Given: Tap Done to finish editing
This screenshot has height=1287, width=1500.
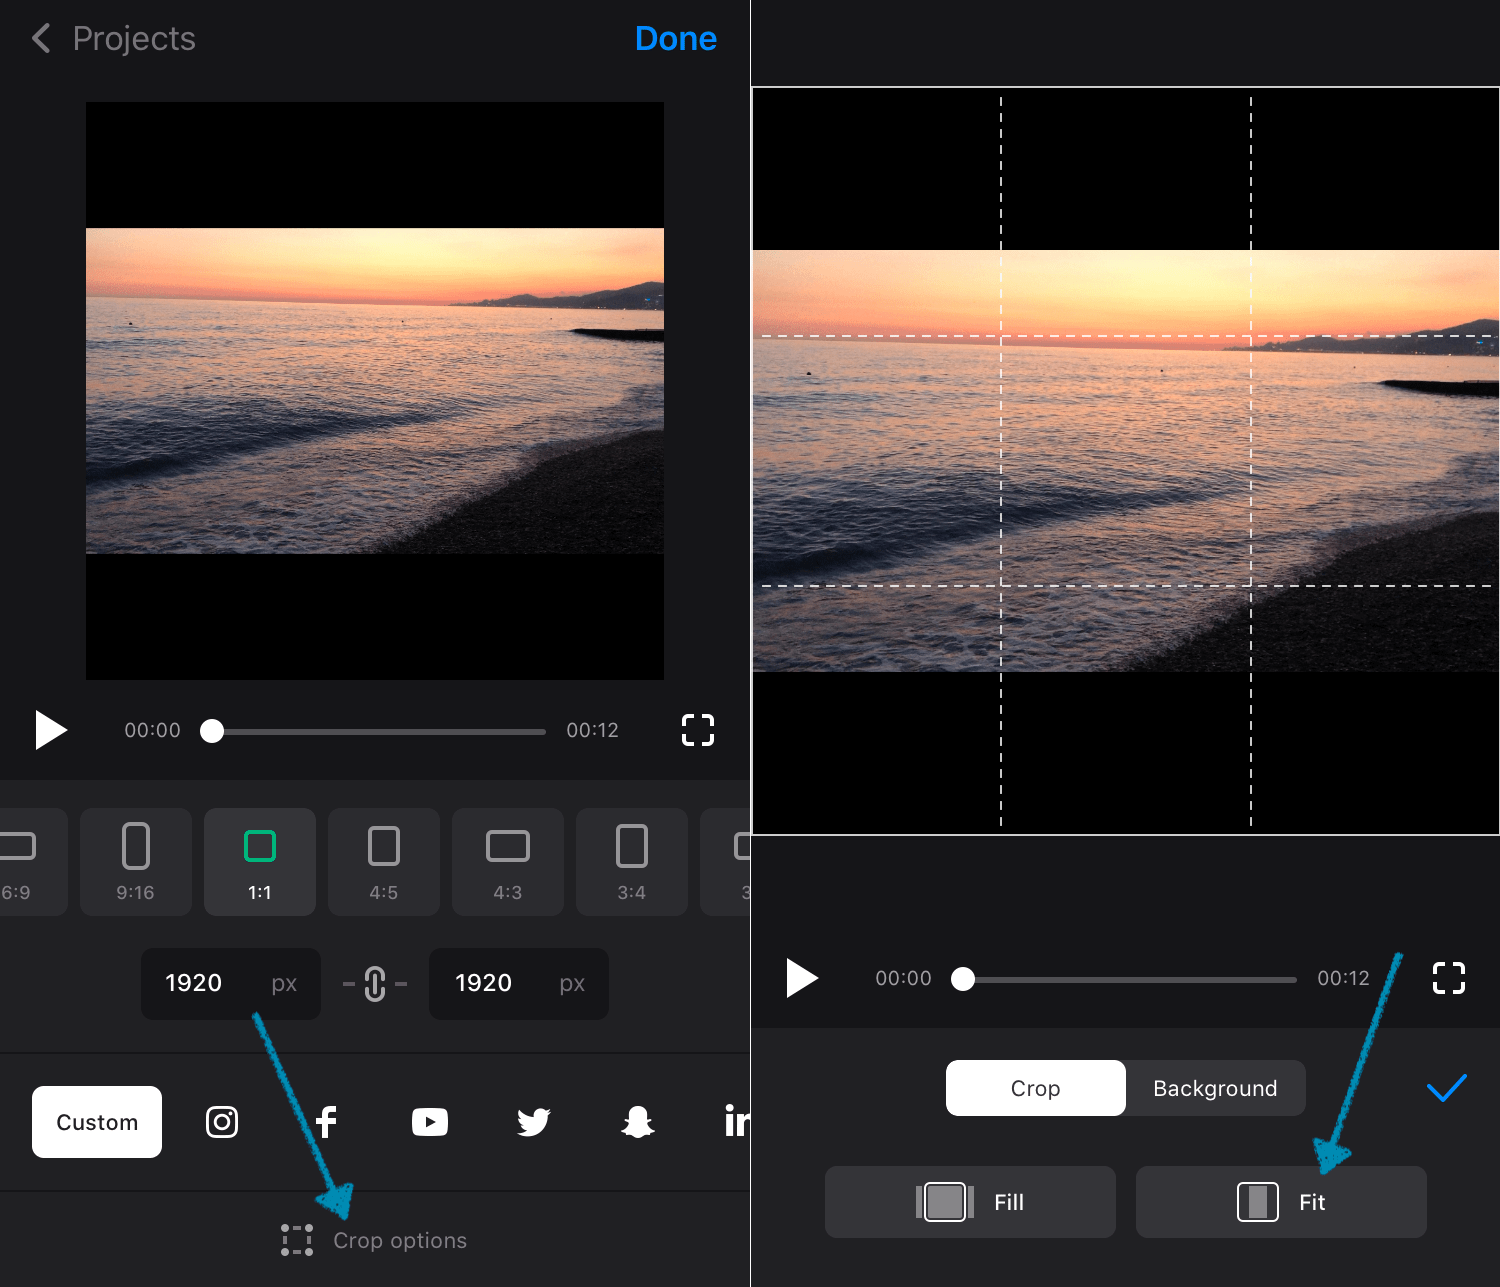Looking at the screenshot, I should pyautogui.click(x=676, y=38).
